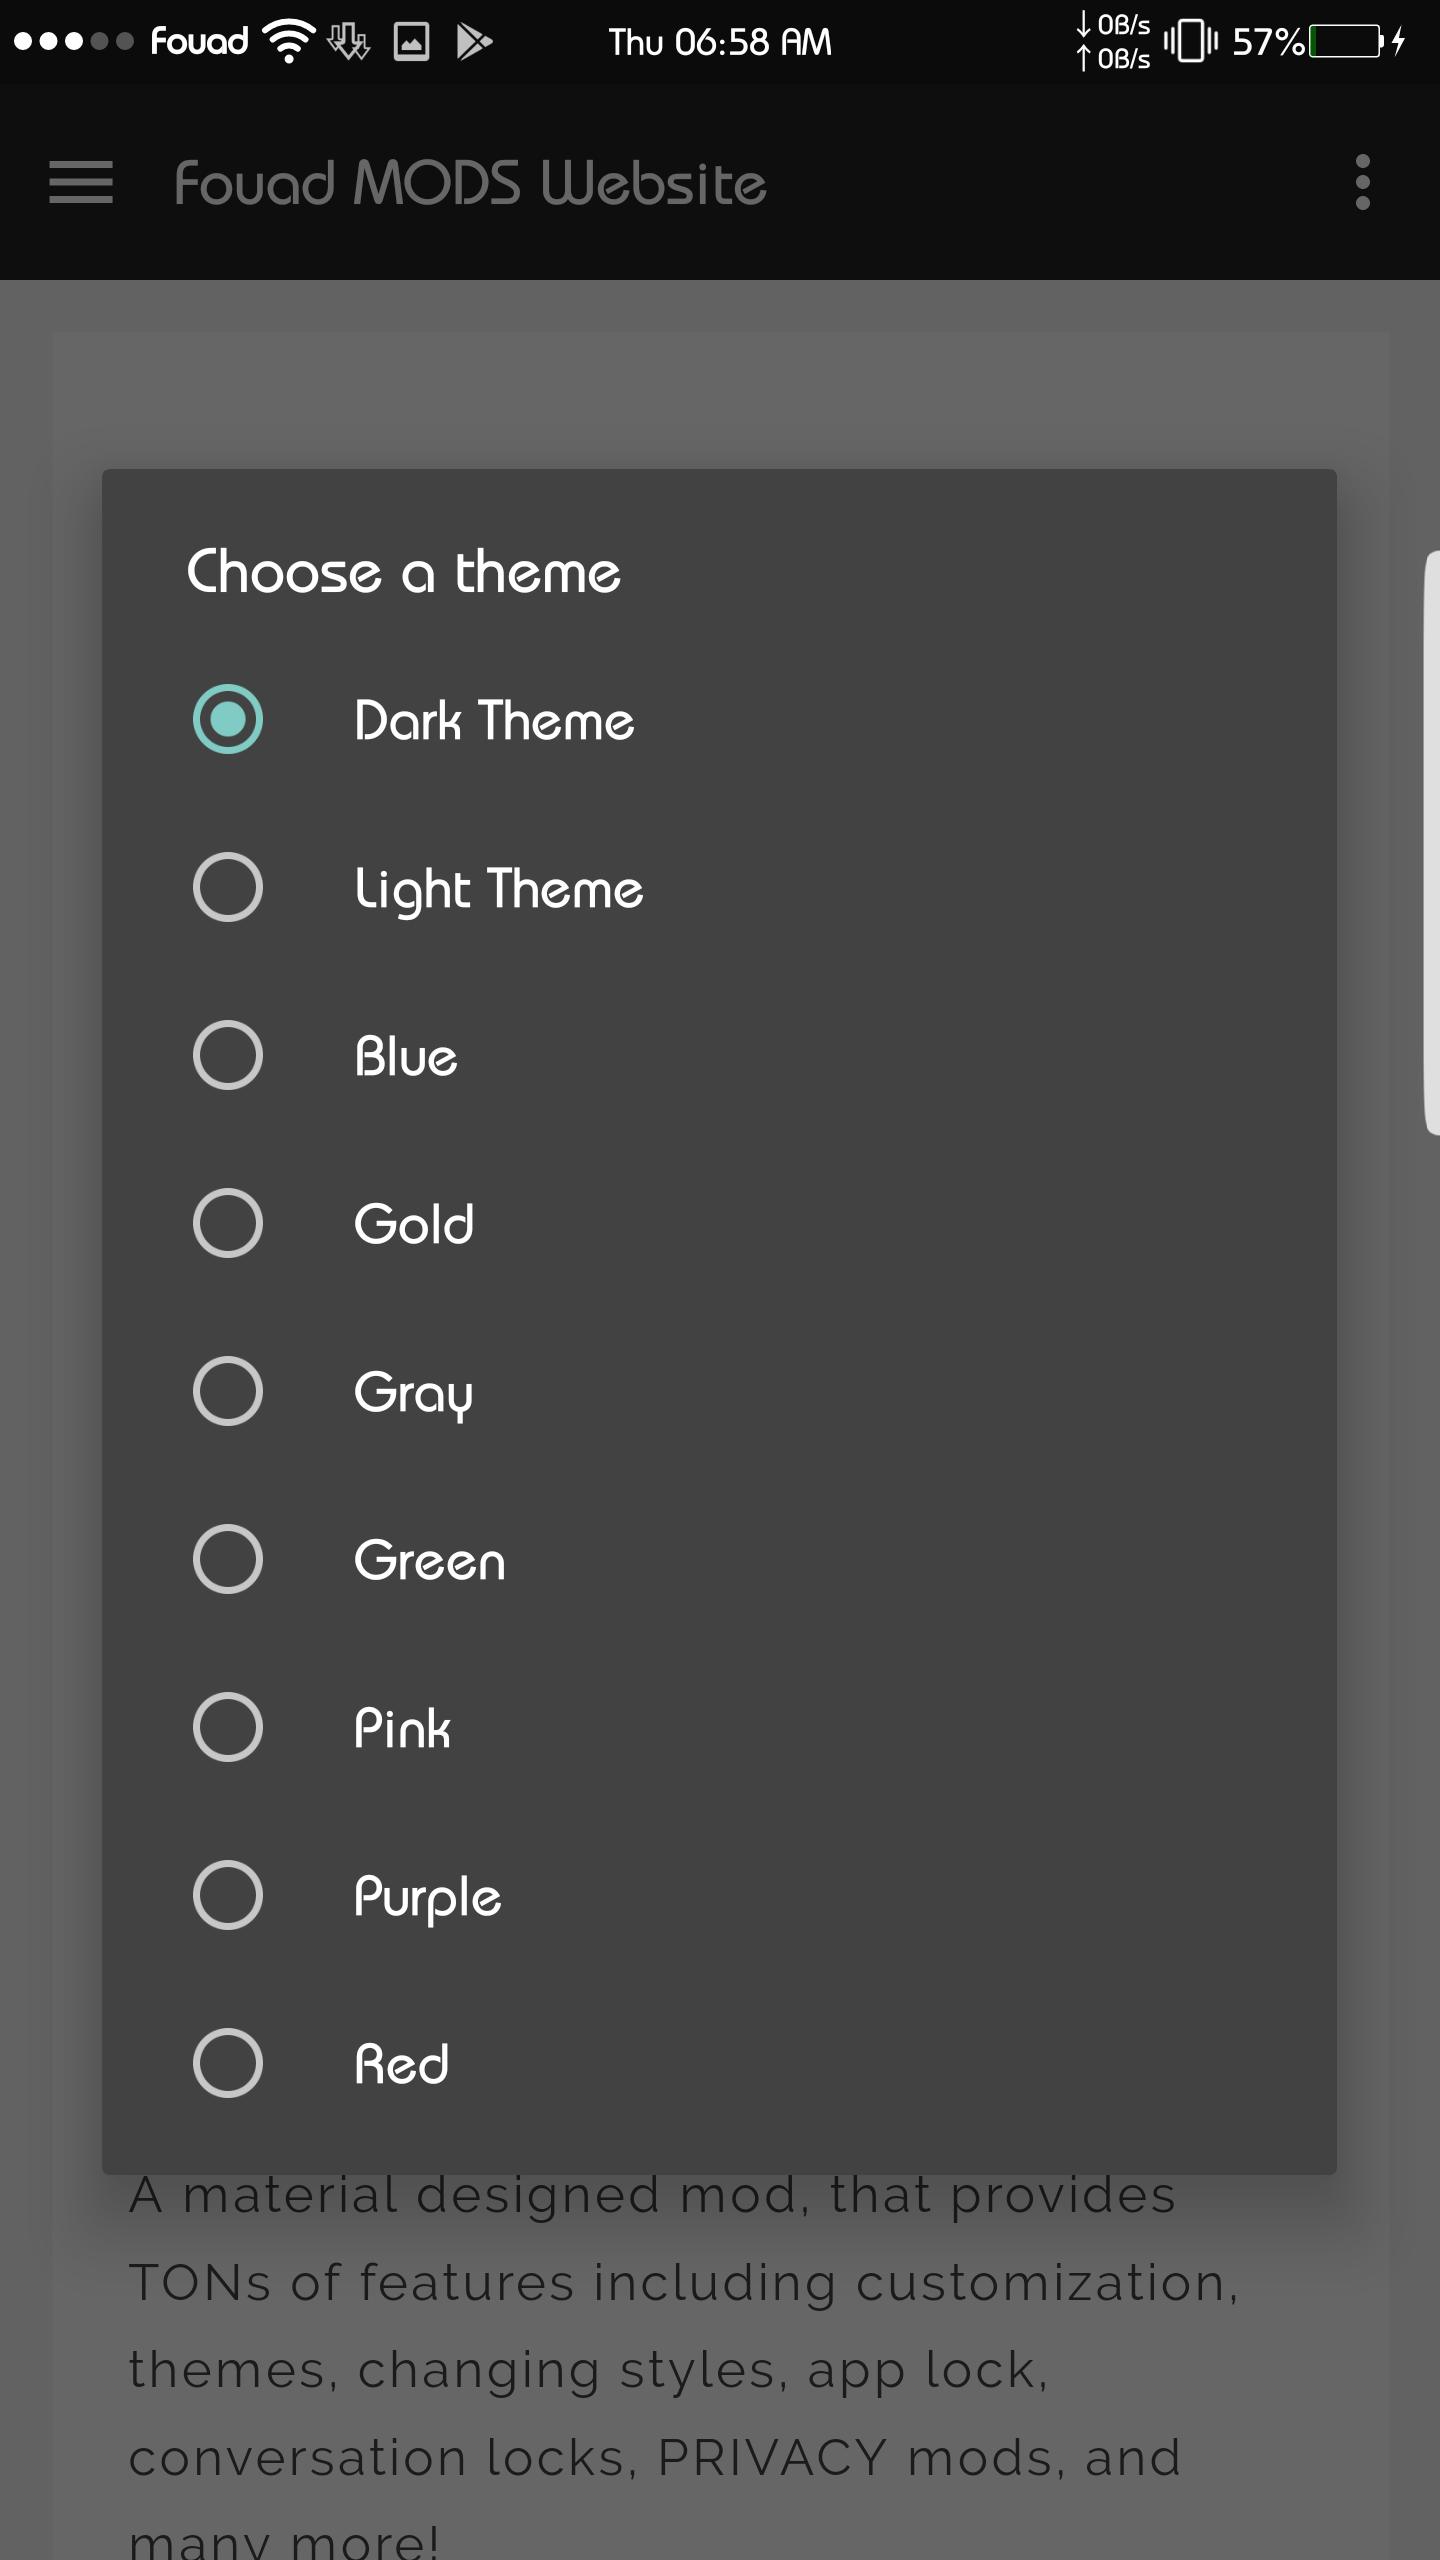Tap the download notification icon
This screenshot has width=1440, height=2560.
[349, 42]
